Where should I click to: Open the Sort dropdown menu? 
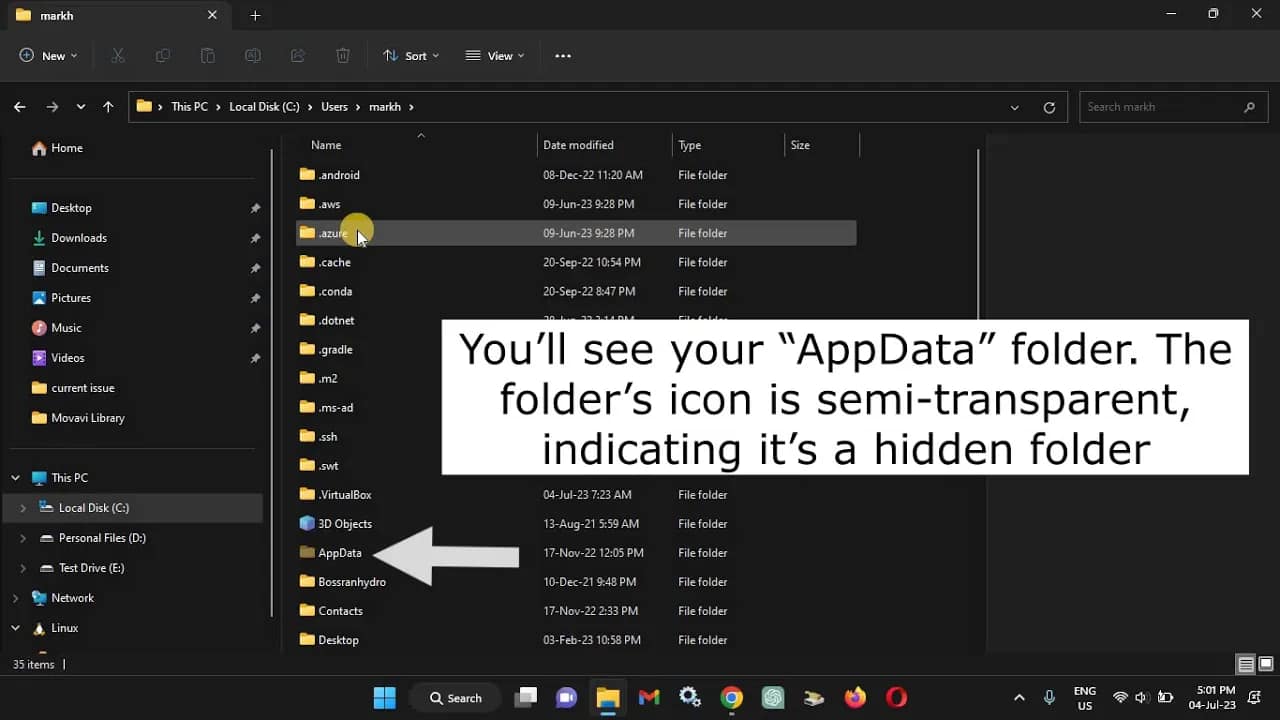click(410, 55)
